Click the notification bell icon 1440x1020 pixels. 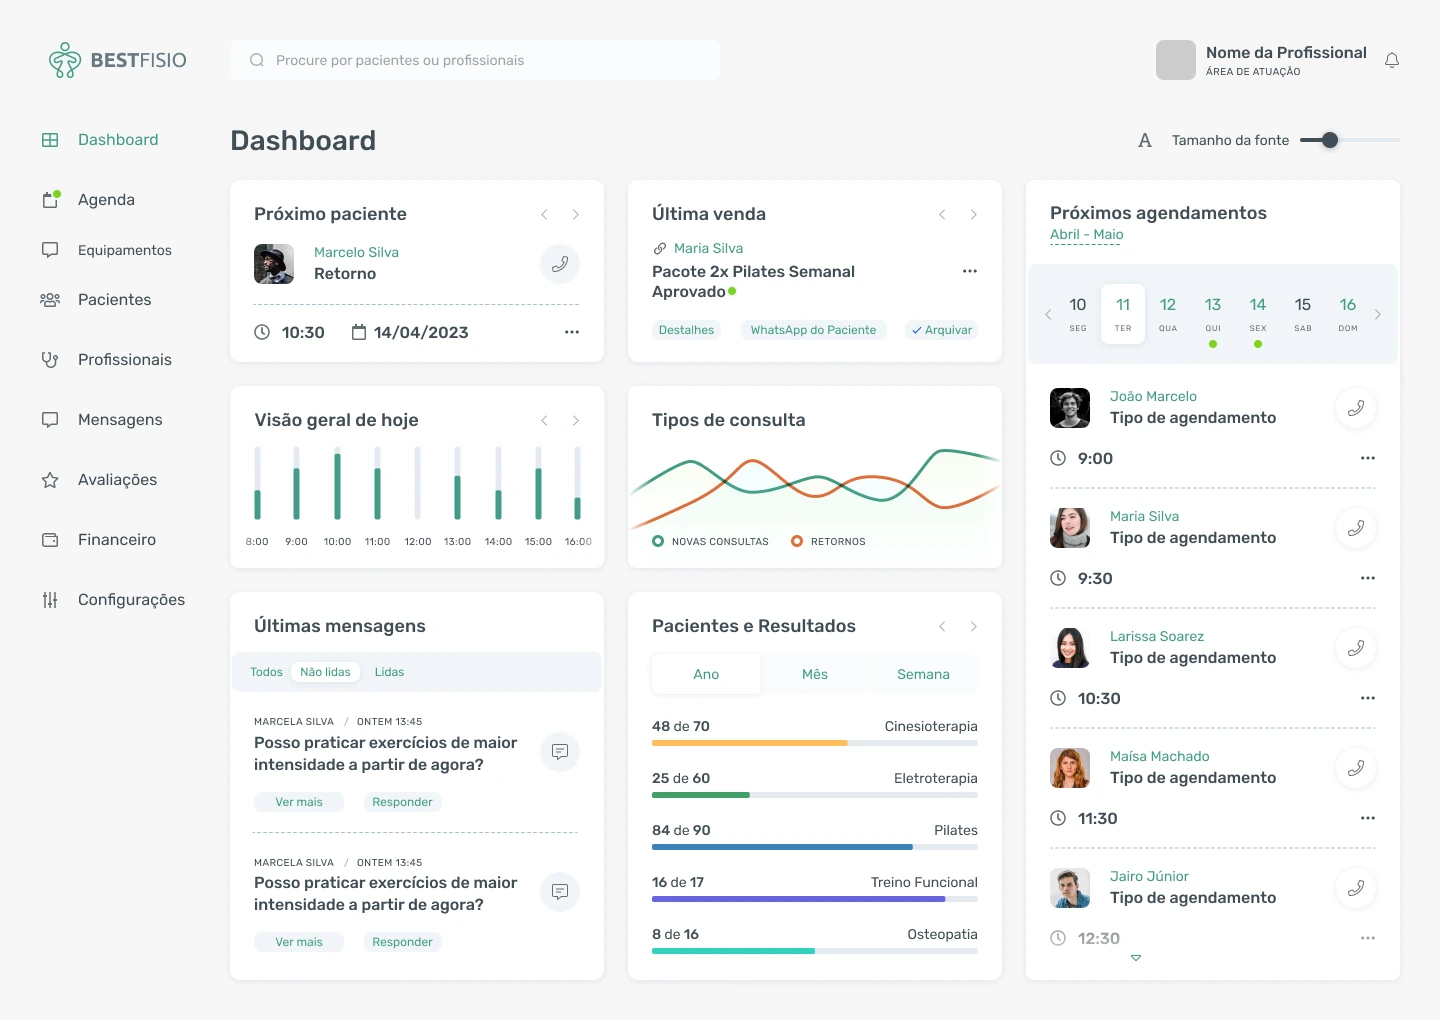pyautogui.click(x=1391, y=60)
